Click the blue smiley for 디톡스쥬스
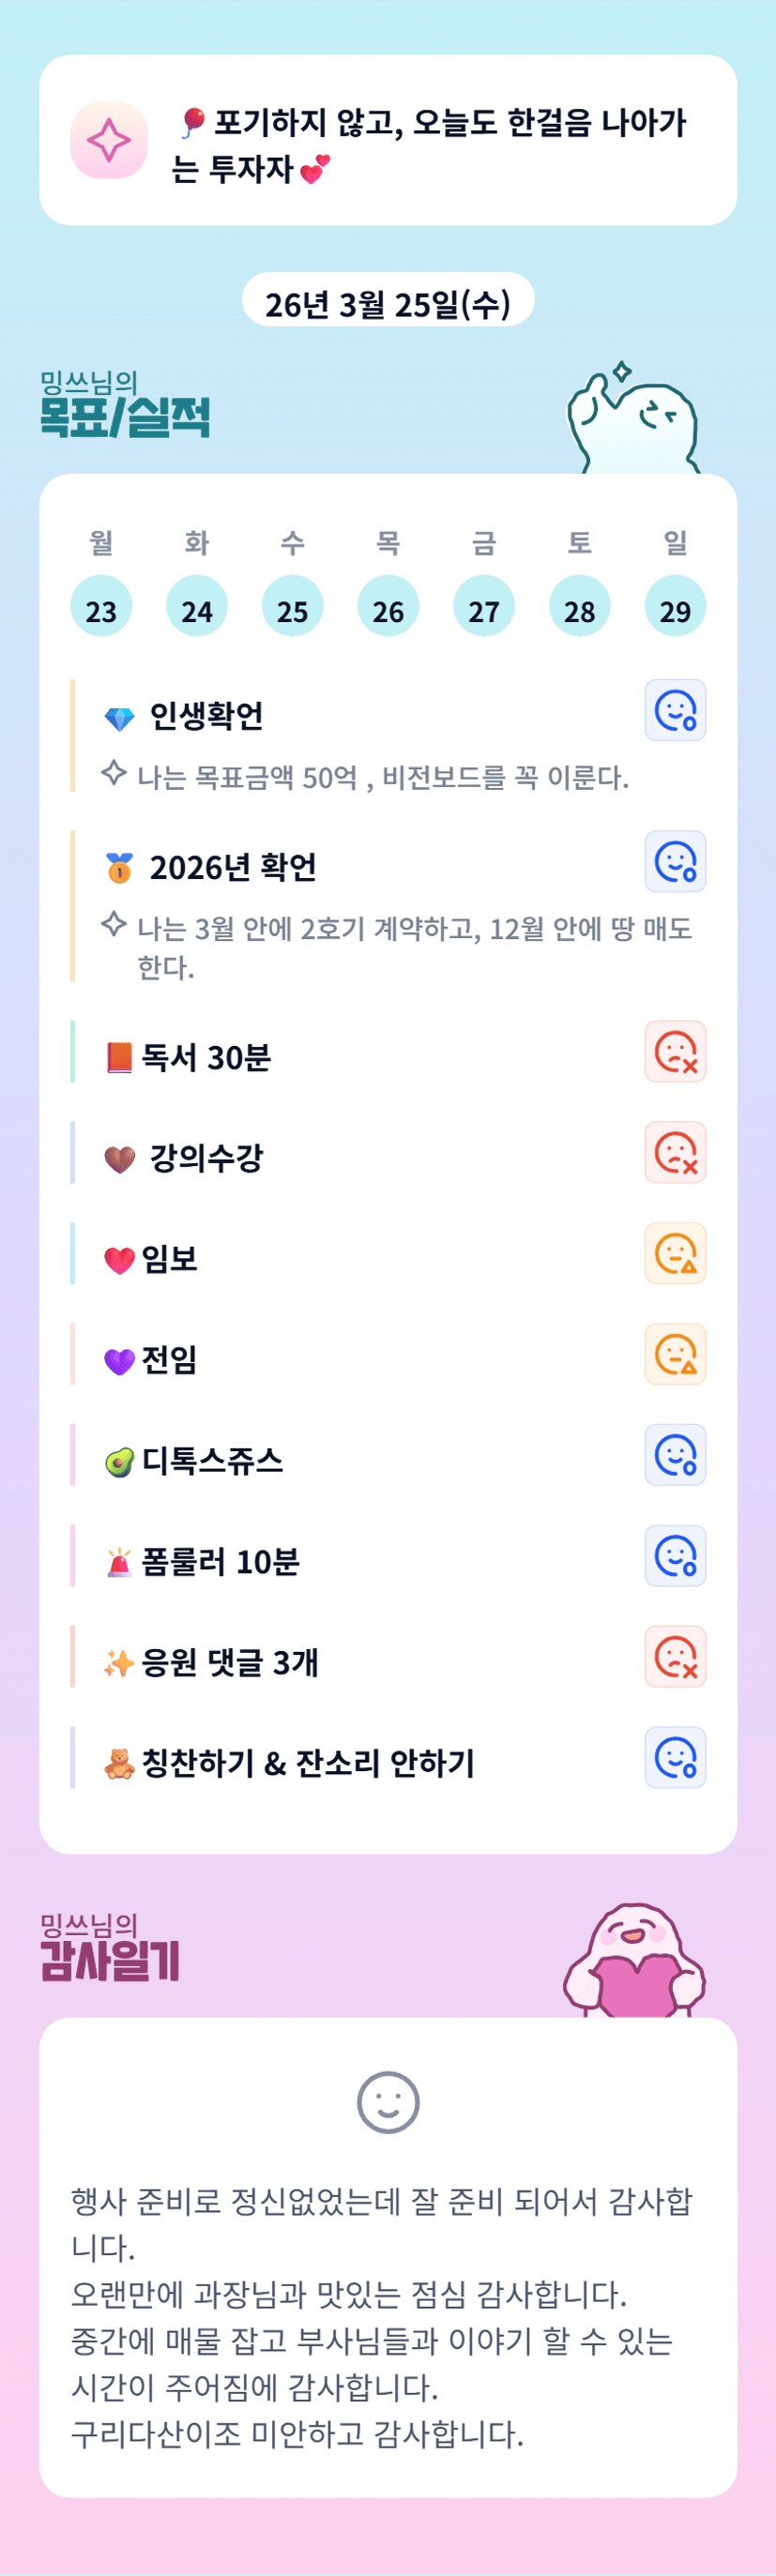 (x=675, y=1456)
